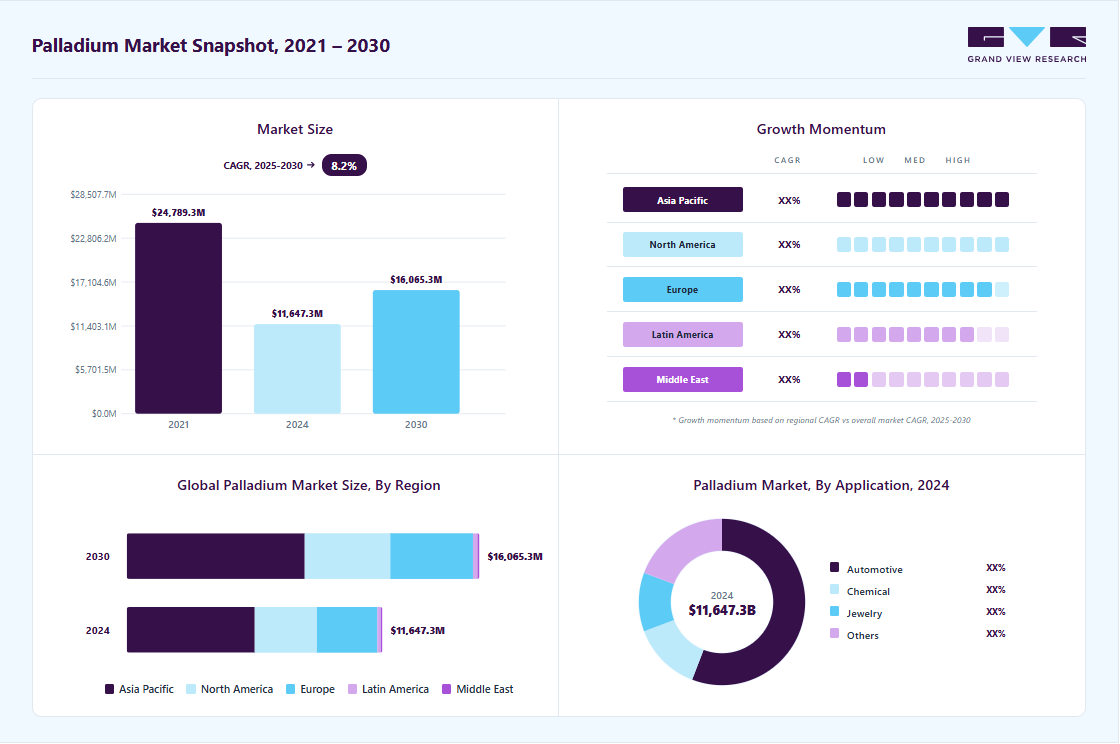Viewport: 1120px width, 744px height.
Task: Click the $24,789.3M bar value label
Action: pyautogui.click(x=179, y=213)
